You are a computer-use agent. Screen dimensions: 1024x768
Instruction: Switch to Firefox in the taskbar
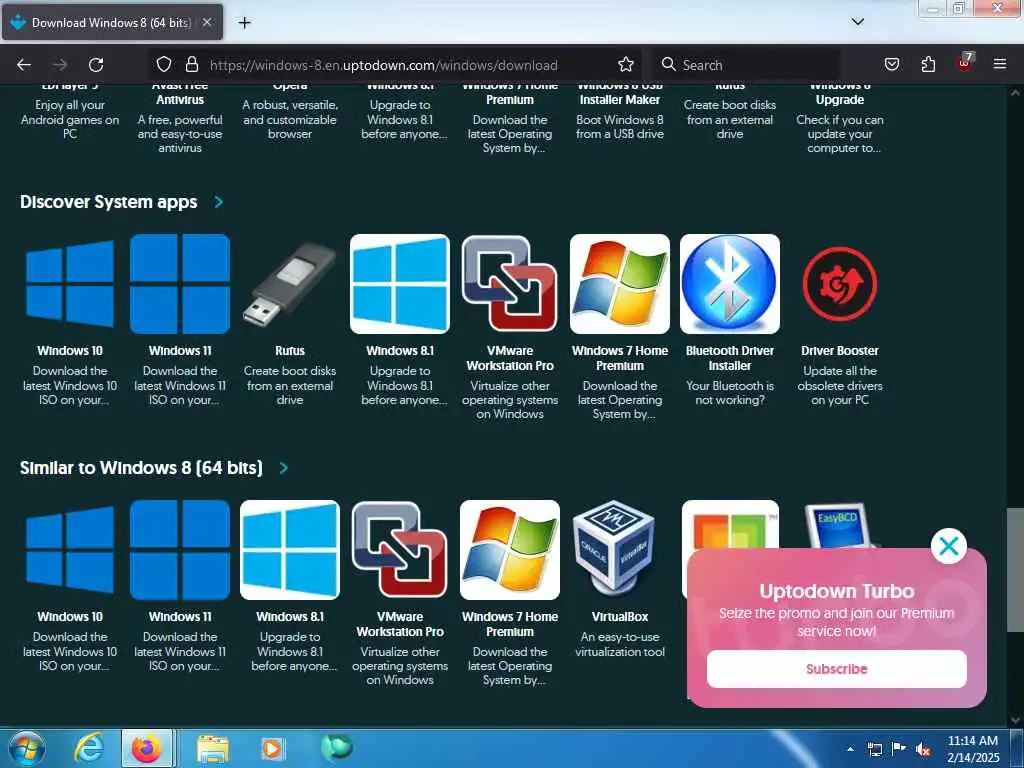tap(147, 748)
